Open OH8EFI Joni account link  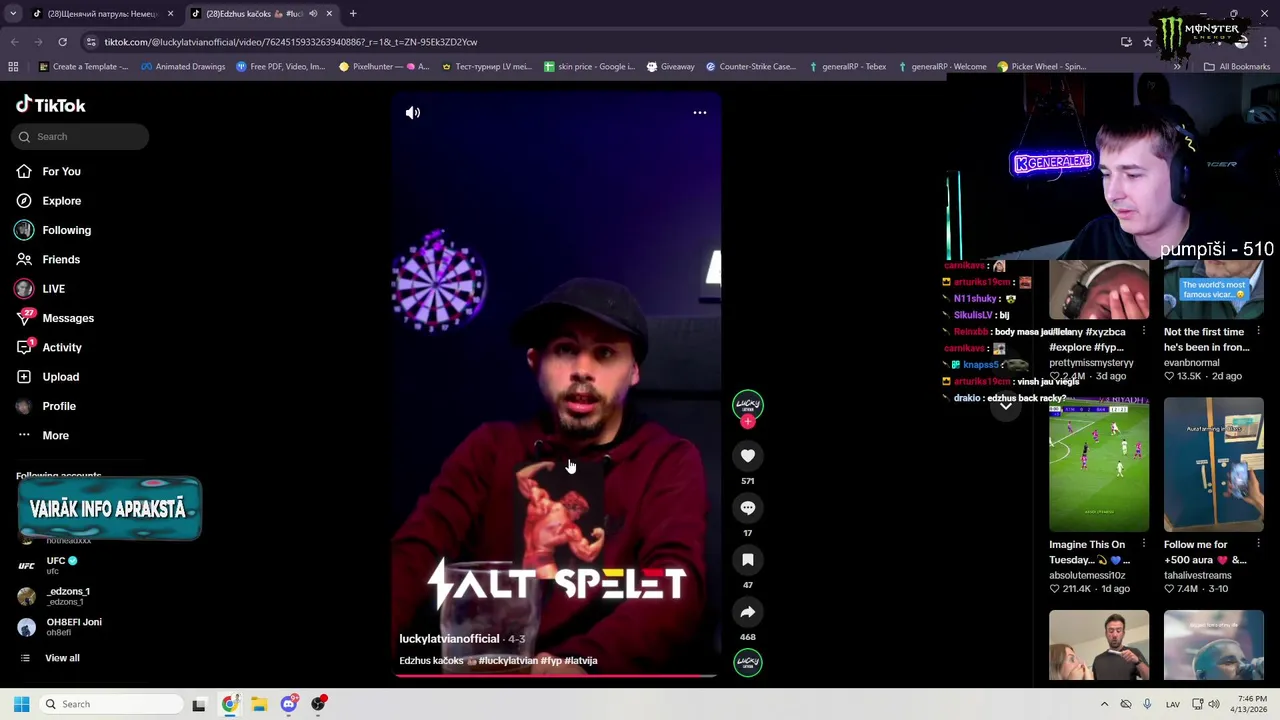pyautogui.click(x=60, y=627)
